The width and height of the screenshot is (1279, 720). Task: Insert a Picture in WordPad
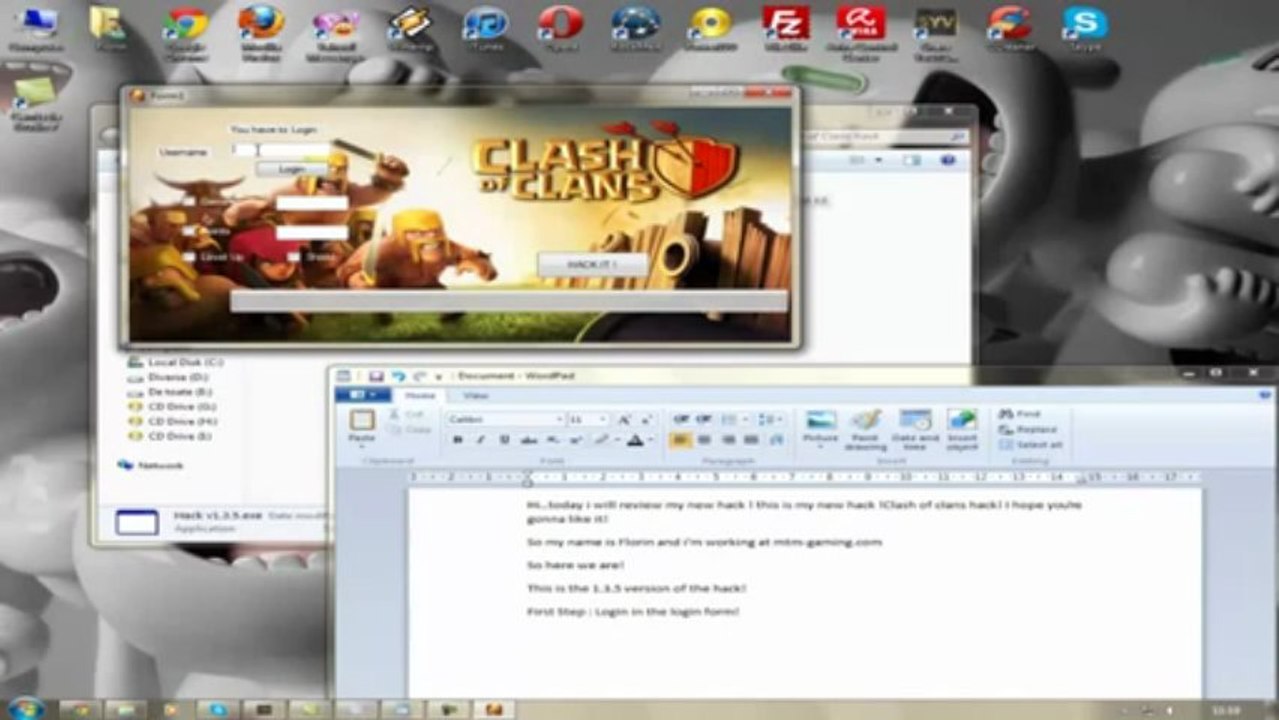point(821,429)
